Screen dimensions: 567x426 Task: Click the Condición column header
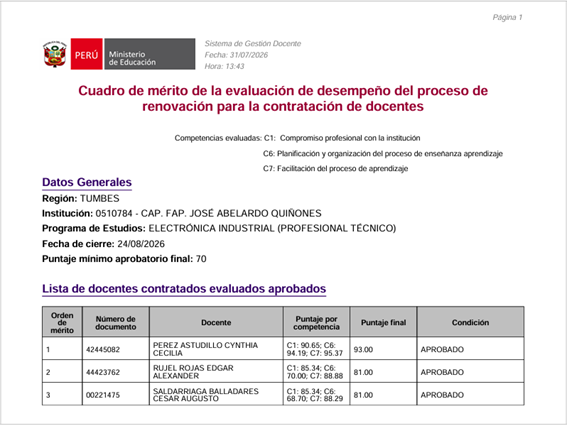470,322
